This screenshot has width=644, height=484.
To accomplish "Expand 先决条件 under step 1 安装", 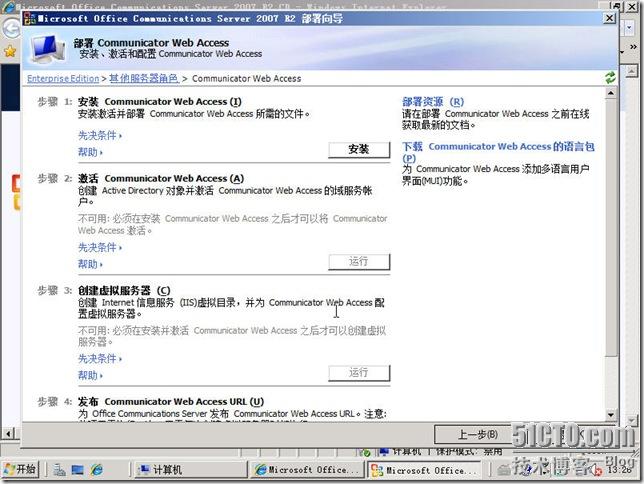I will click(100, 135).
